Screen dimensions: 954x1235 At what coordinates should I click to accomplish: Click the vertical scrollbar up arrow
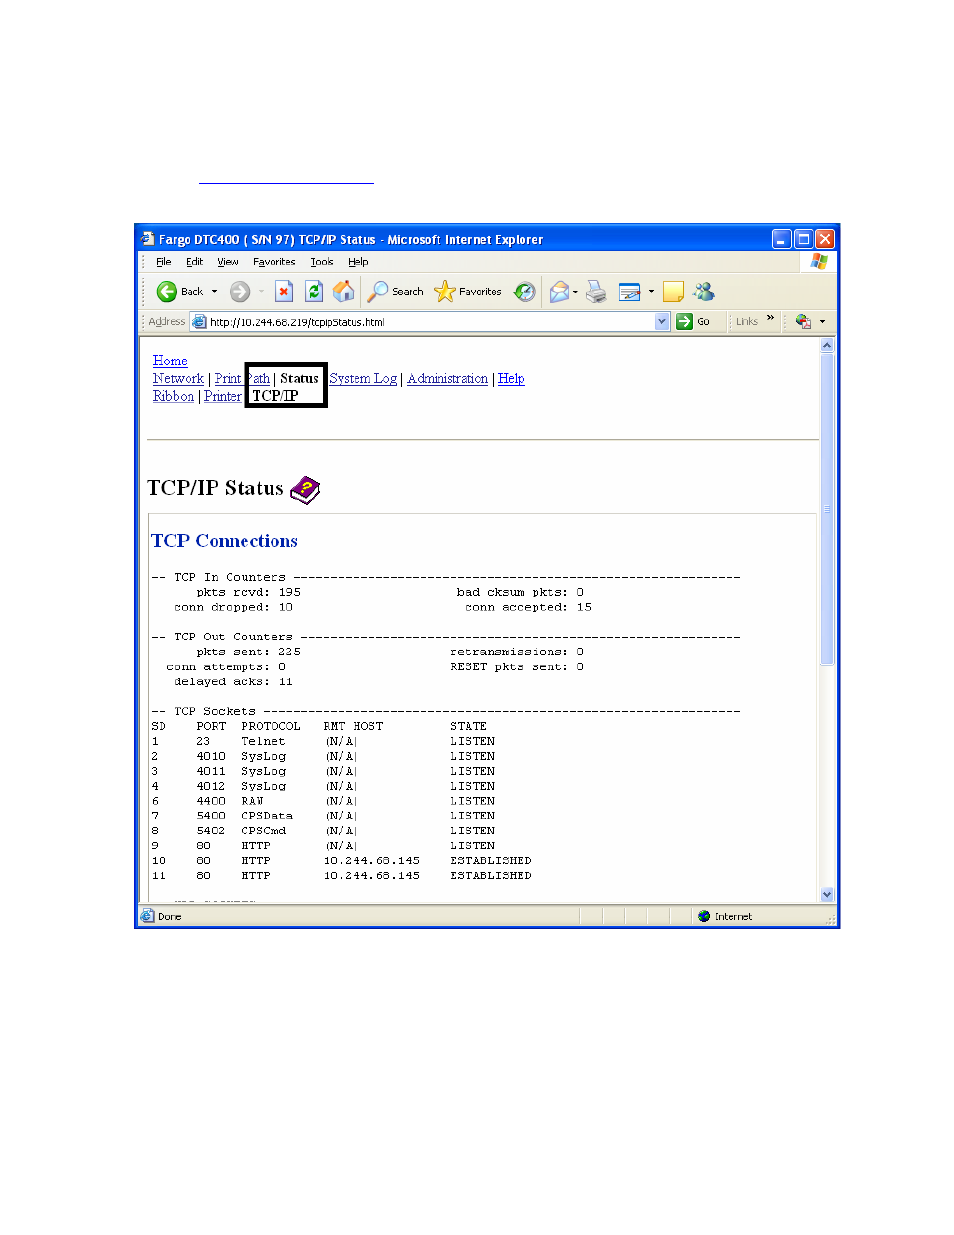(x=827, y=346)
